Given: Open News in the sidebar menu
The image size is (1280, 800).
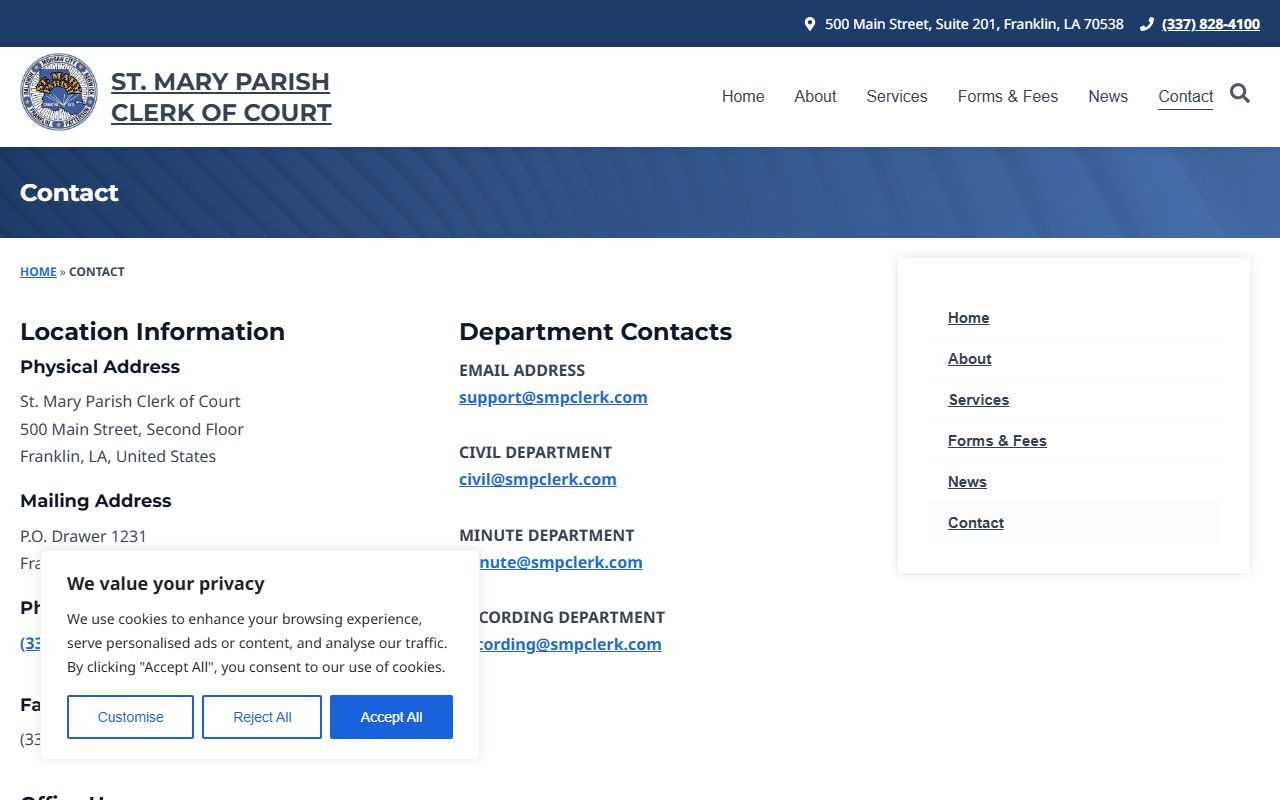Looking at the screenshot, I should click(x=967, y=482).
